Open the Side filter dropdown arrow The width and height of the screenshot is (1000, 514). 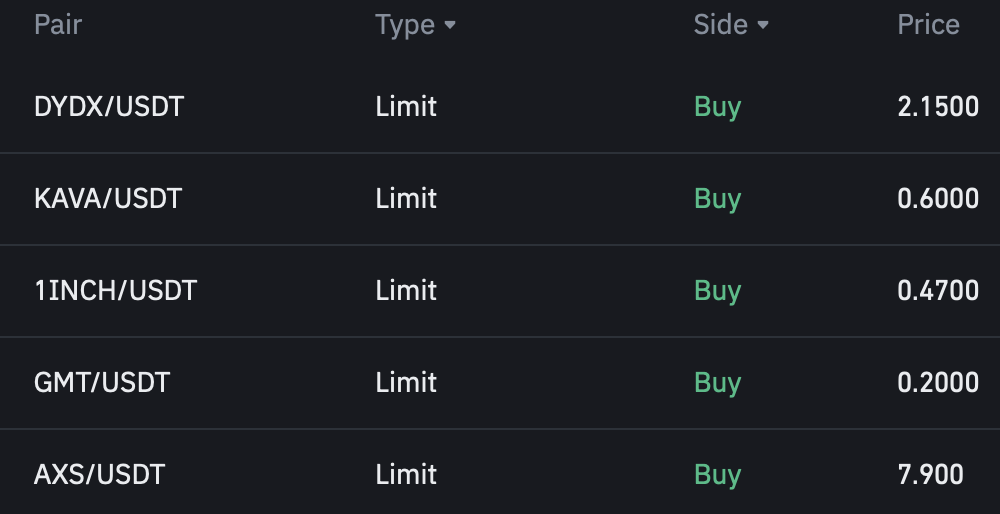coord(763,25)
